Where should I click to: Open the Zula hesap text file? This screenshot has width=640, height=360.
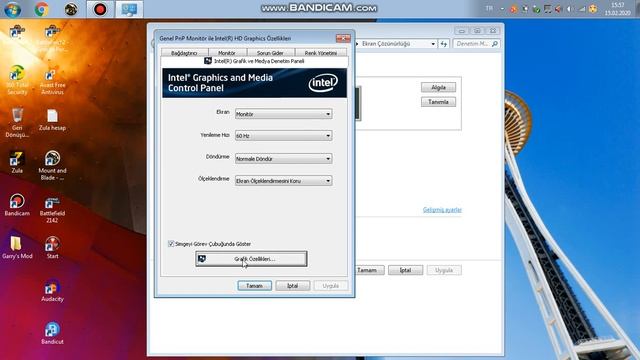coord(52,120)
